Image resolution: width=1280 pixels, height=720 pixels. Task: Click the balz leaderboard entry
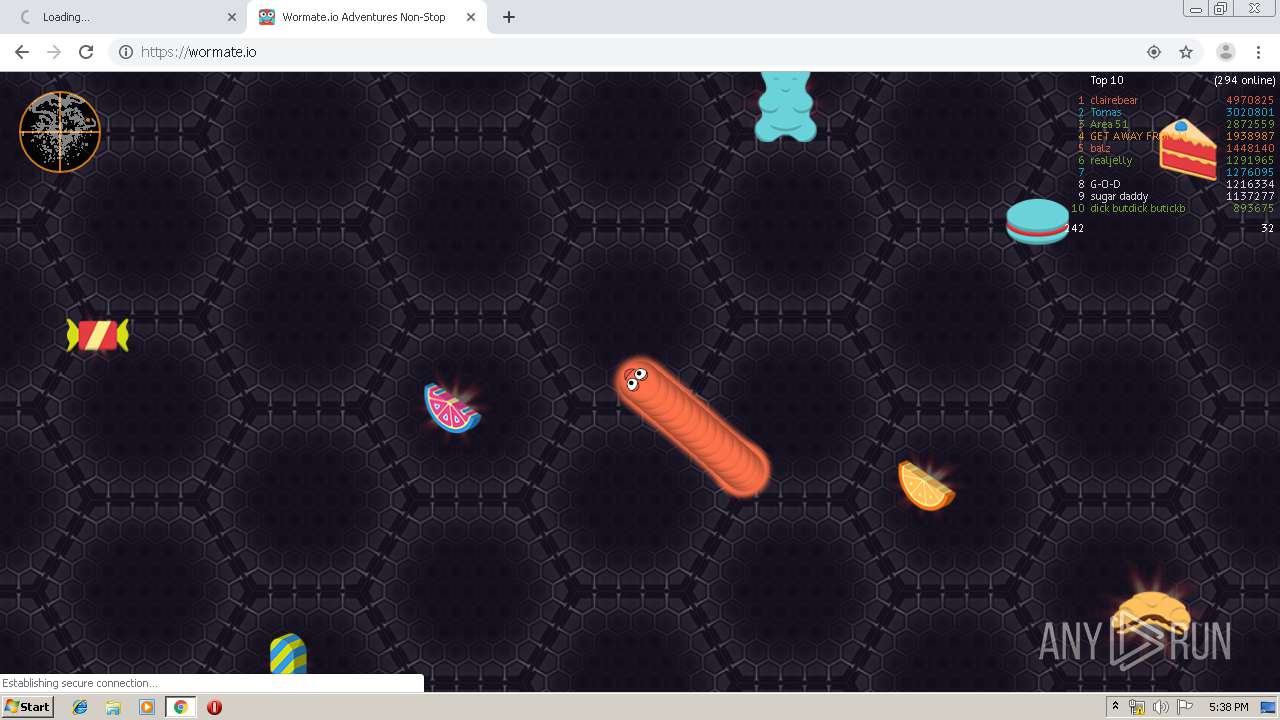coord(1100,148)
